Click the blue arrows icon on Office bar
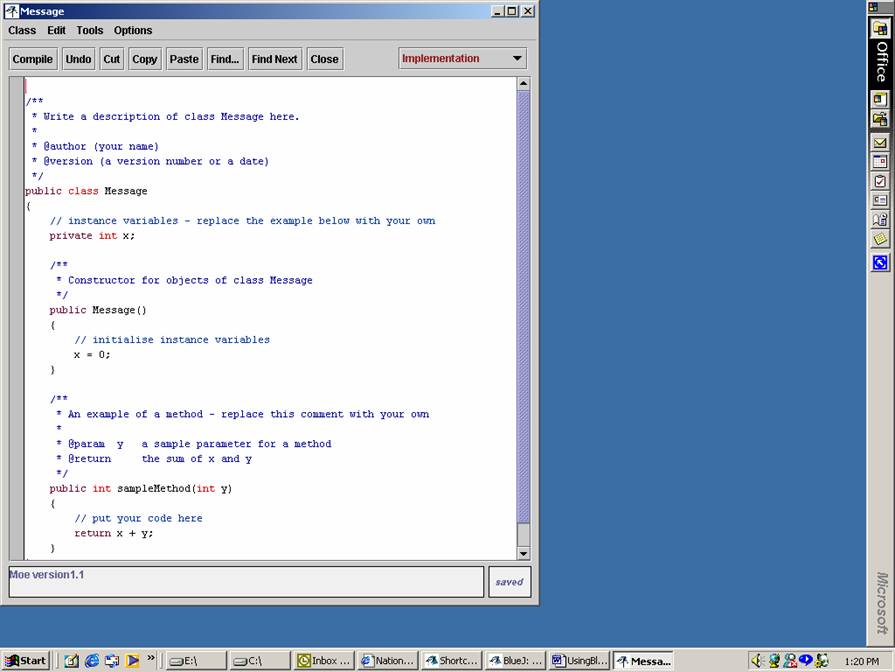This screenshot has width=895, height=672. click(x=880, y=263)
